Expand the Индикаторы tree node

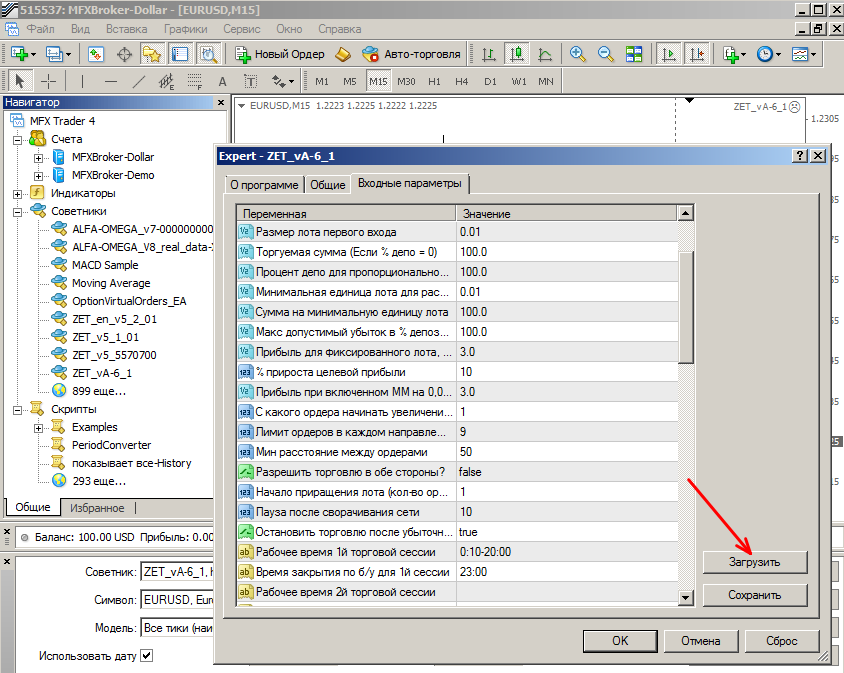pyautogui.click(x=18, y=194)
